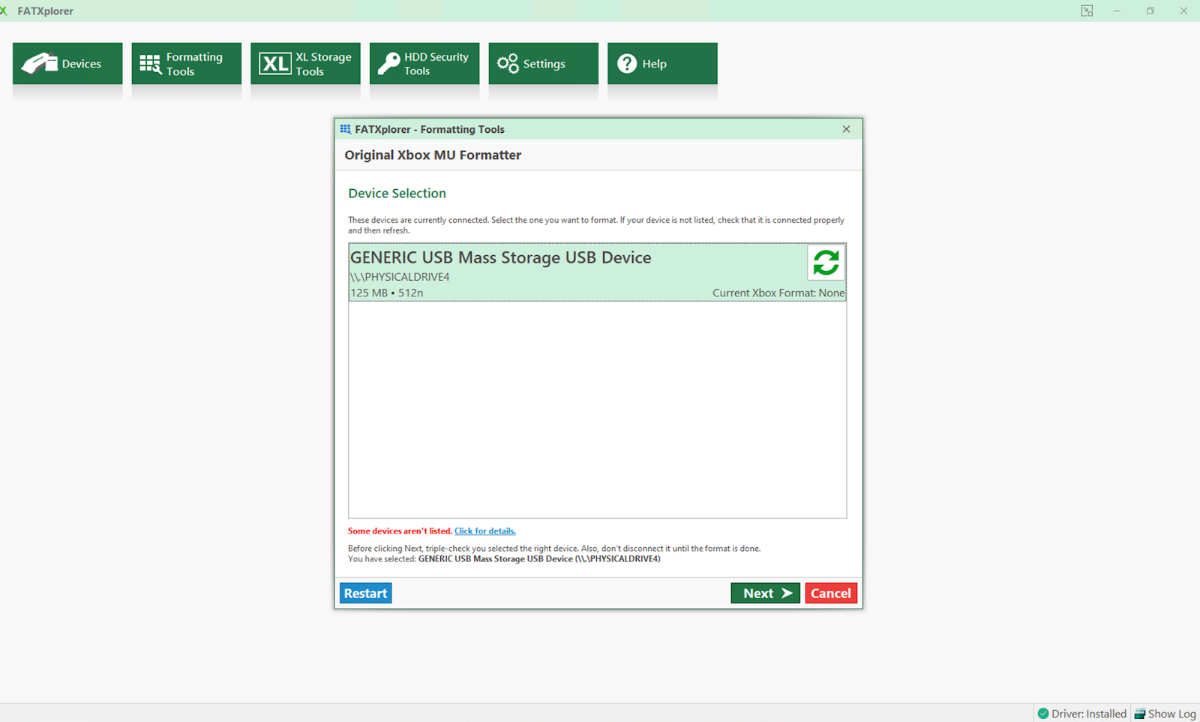1200x722 pixels.
Task: Click the \\.\PHYSICALDRIVE4 path text
Action: pos(400,277)
